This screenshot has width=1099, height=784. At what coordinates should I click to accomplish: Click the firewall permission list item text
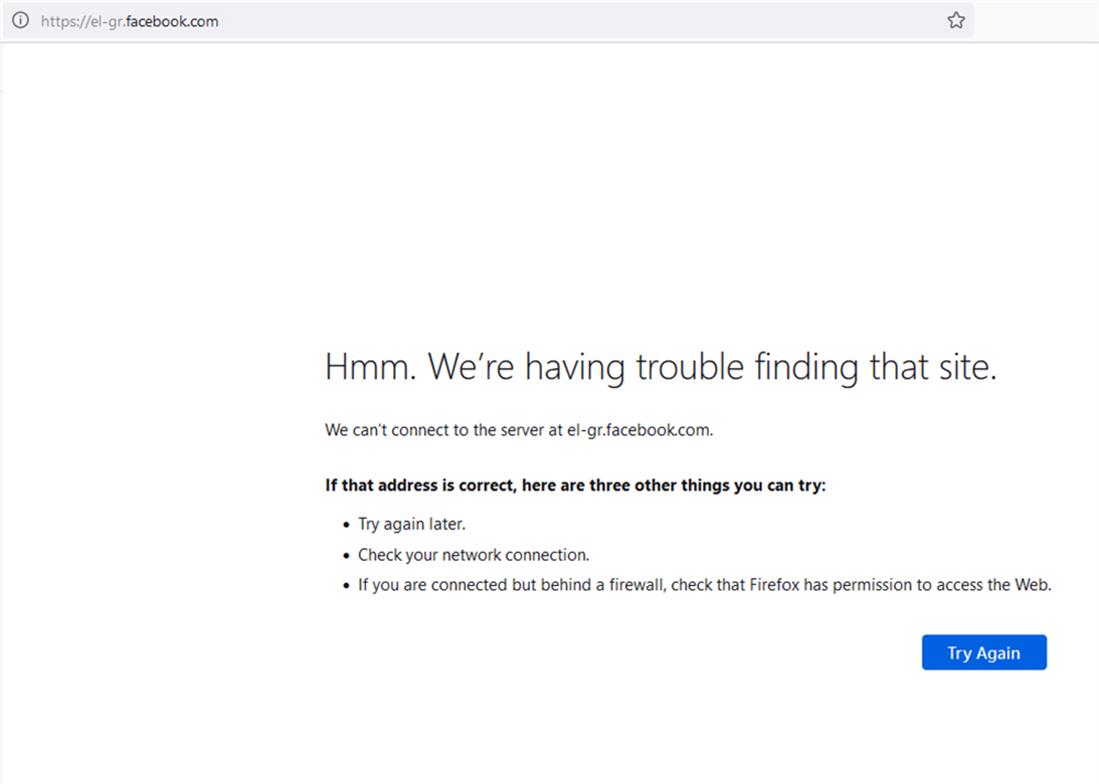point(704,585)
